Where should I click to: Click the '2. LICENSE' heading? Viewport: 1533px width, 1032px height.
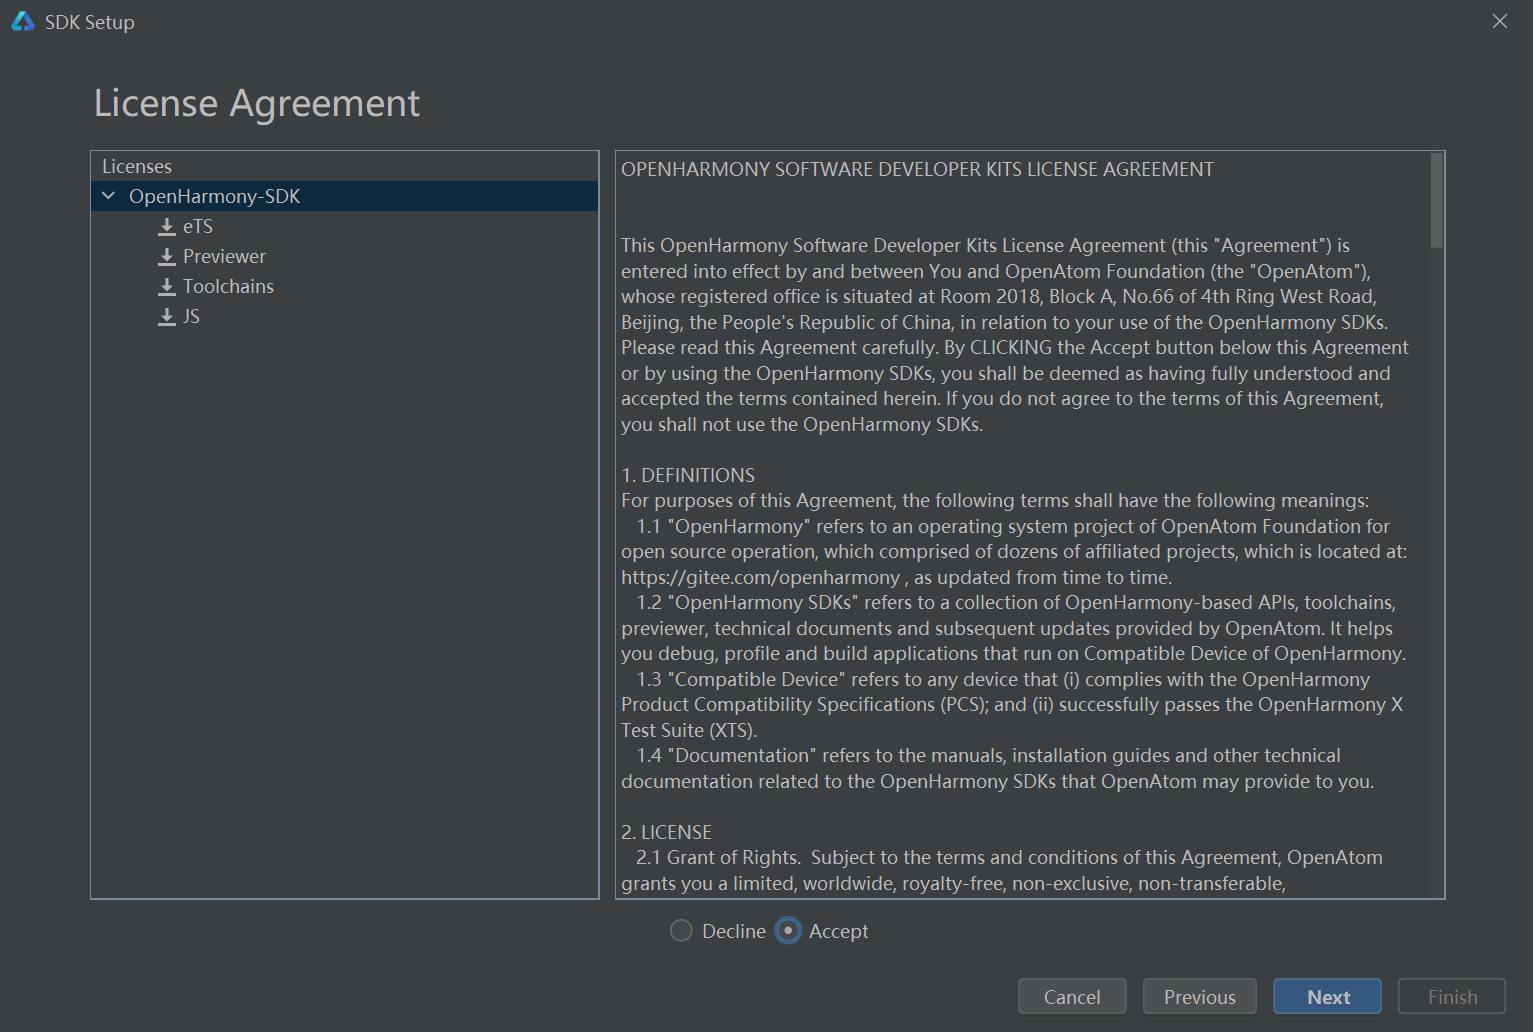[666, 832]
